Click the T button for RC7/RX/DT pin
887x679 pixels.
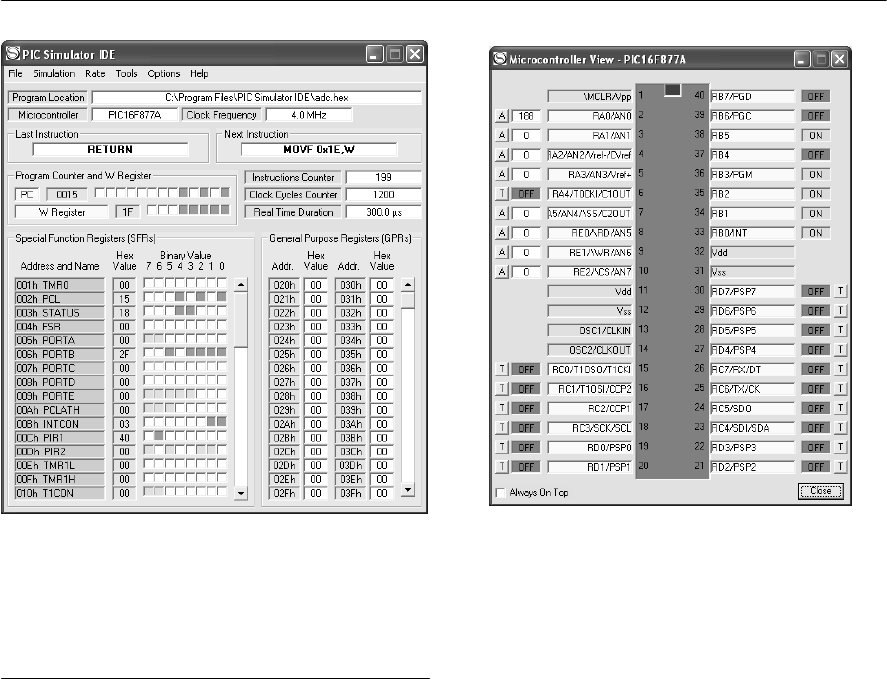(x=841, y=369)
